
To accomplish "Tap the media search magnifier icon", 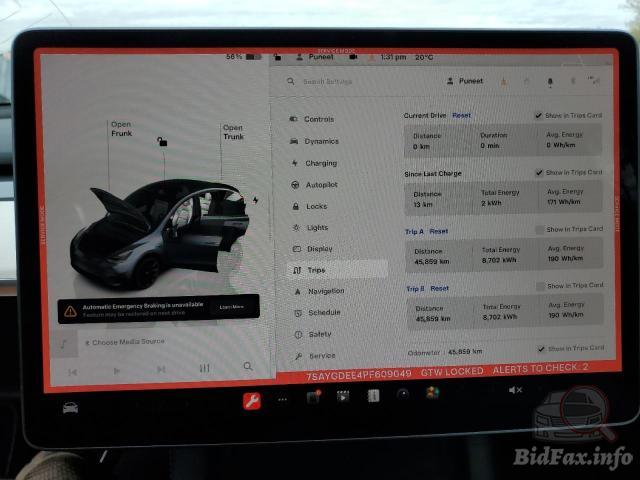I will pos(248,367).
